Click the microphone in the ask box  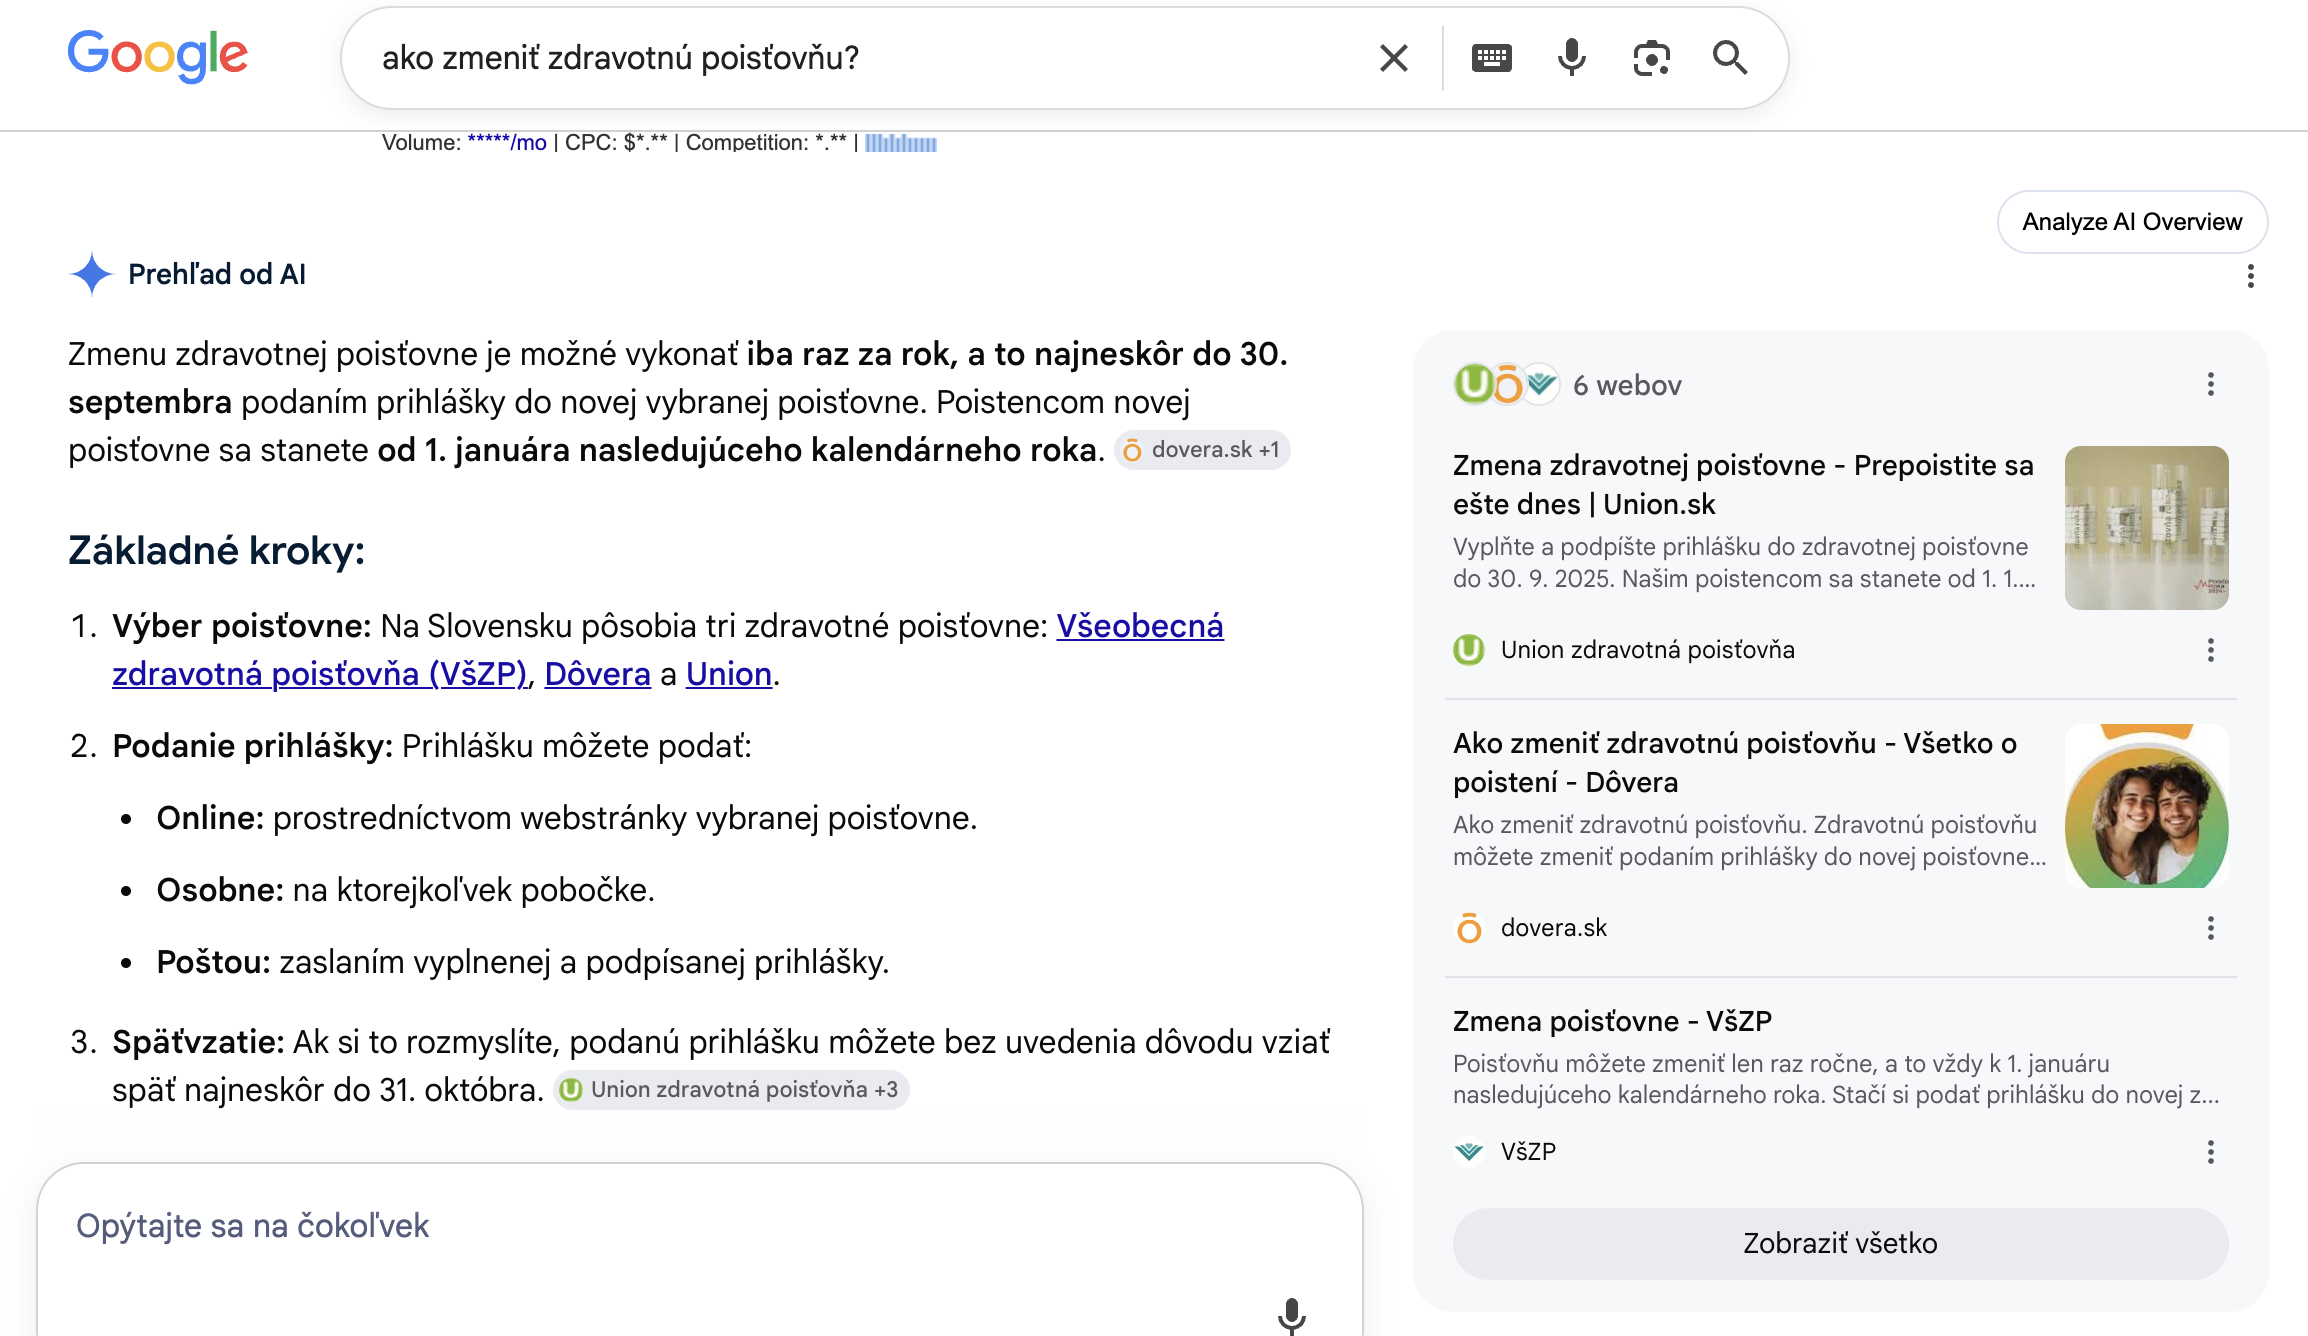[x=1291, y=1316]
